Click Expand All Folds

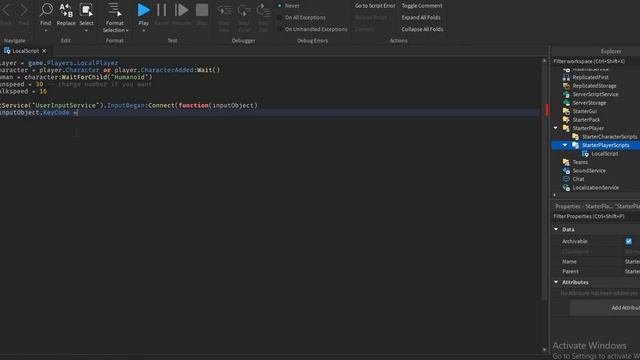point(421,18)
